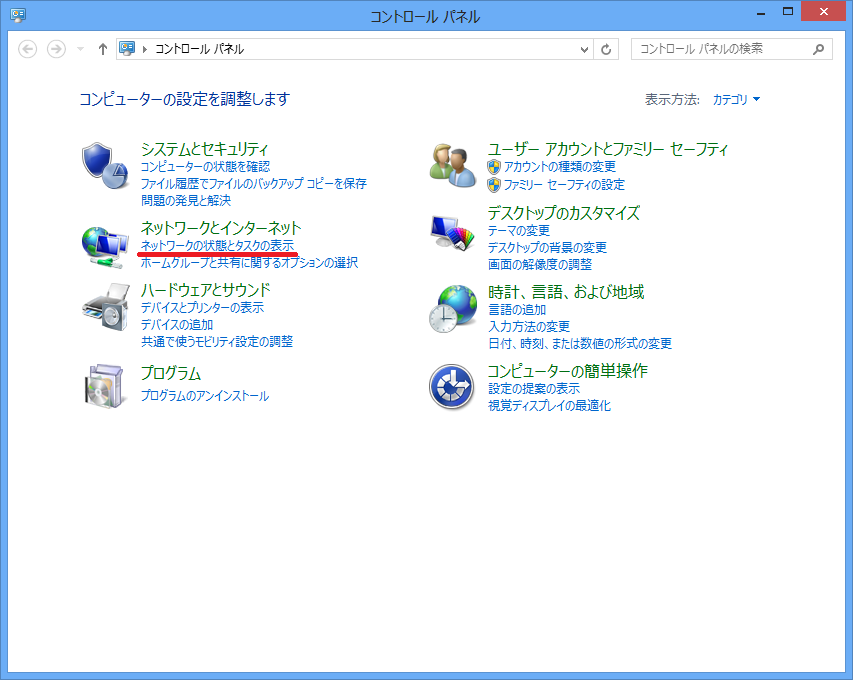Open ネットワークの状態とタスクの表示 link
853x680 pixels.
[218, 245]
